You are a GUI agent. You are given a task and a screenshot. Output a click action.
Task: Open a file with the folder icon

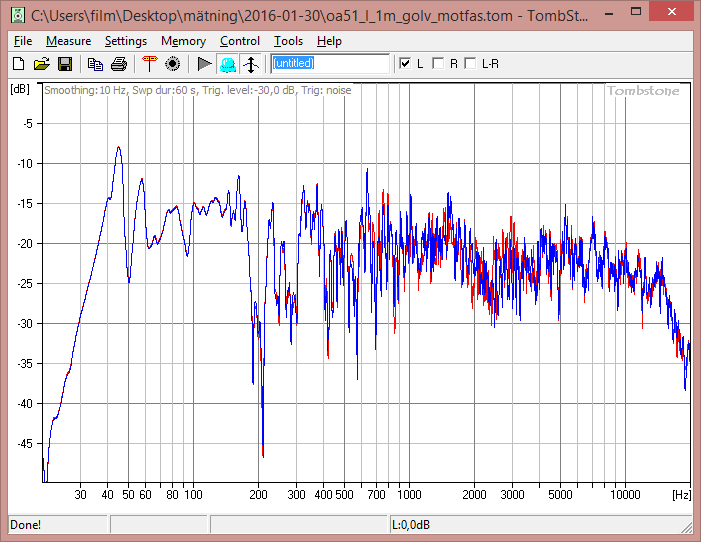pyautogui.click(x=42, y=64)
